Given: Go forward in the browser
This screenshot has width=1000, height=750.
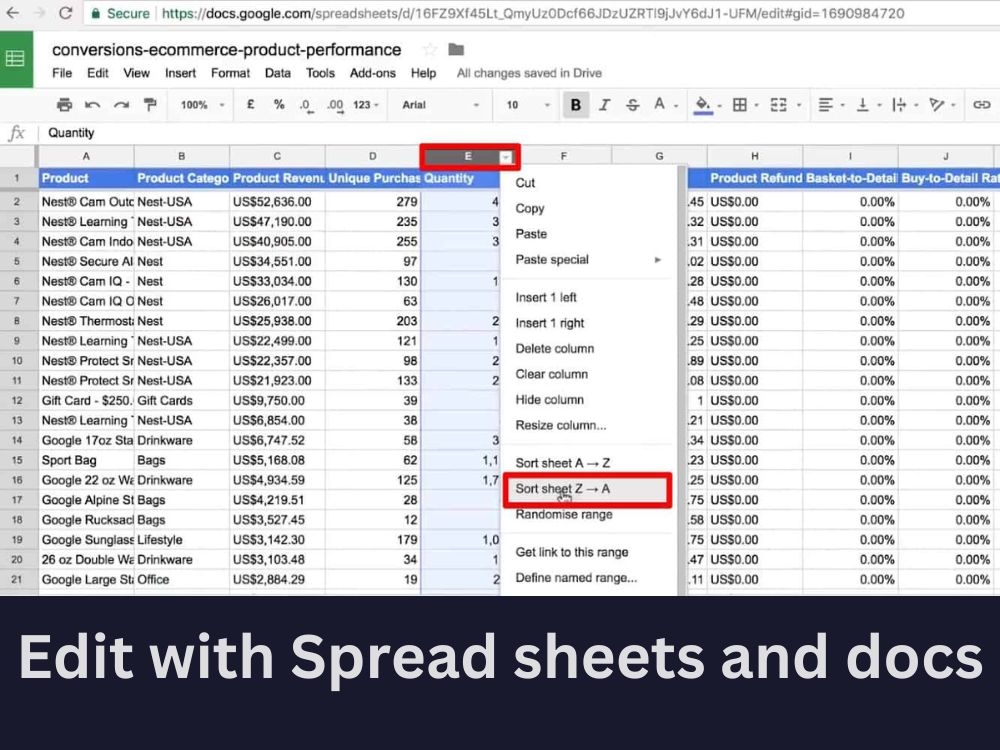Looking at the screenshot, I should (40, 13).
